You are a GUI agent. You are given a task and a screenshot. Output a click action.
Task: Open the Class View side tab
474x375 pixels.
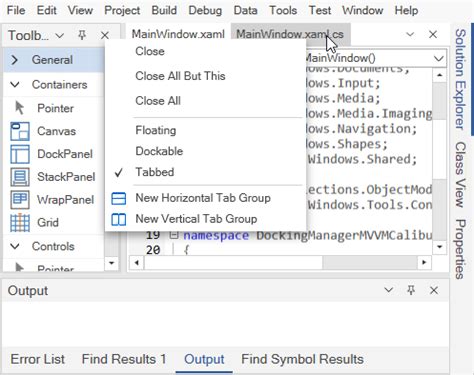tap(460, 175)
